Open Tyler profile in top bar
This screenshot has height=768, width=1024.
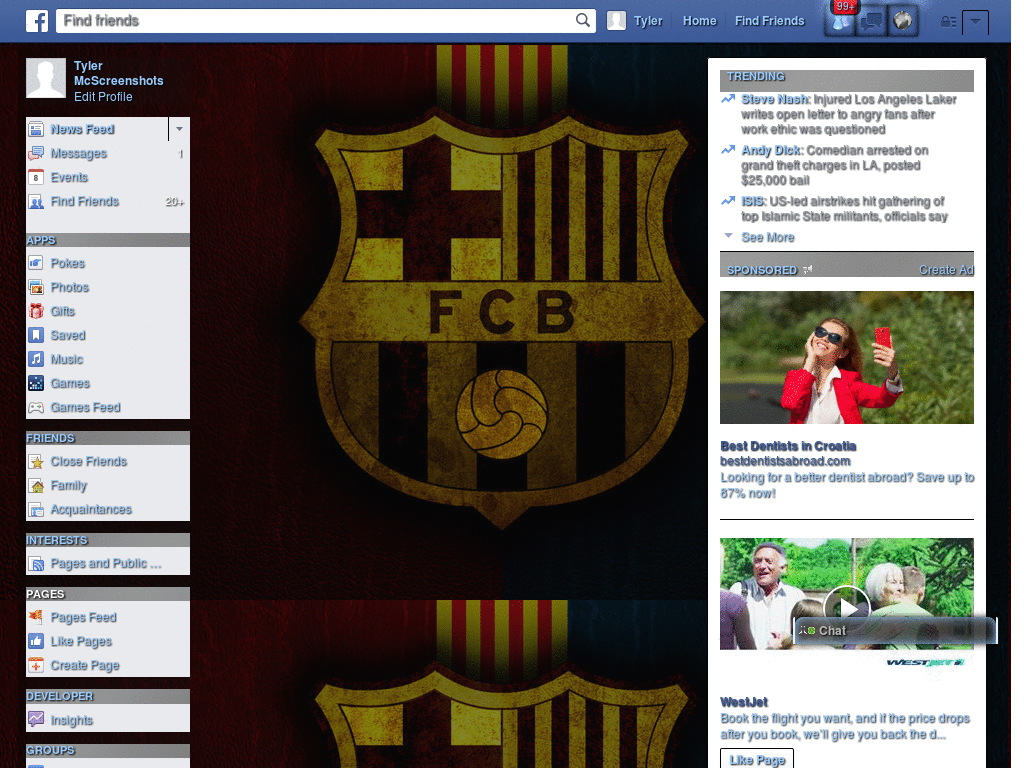(648, 21)
